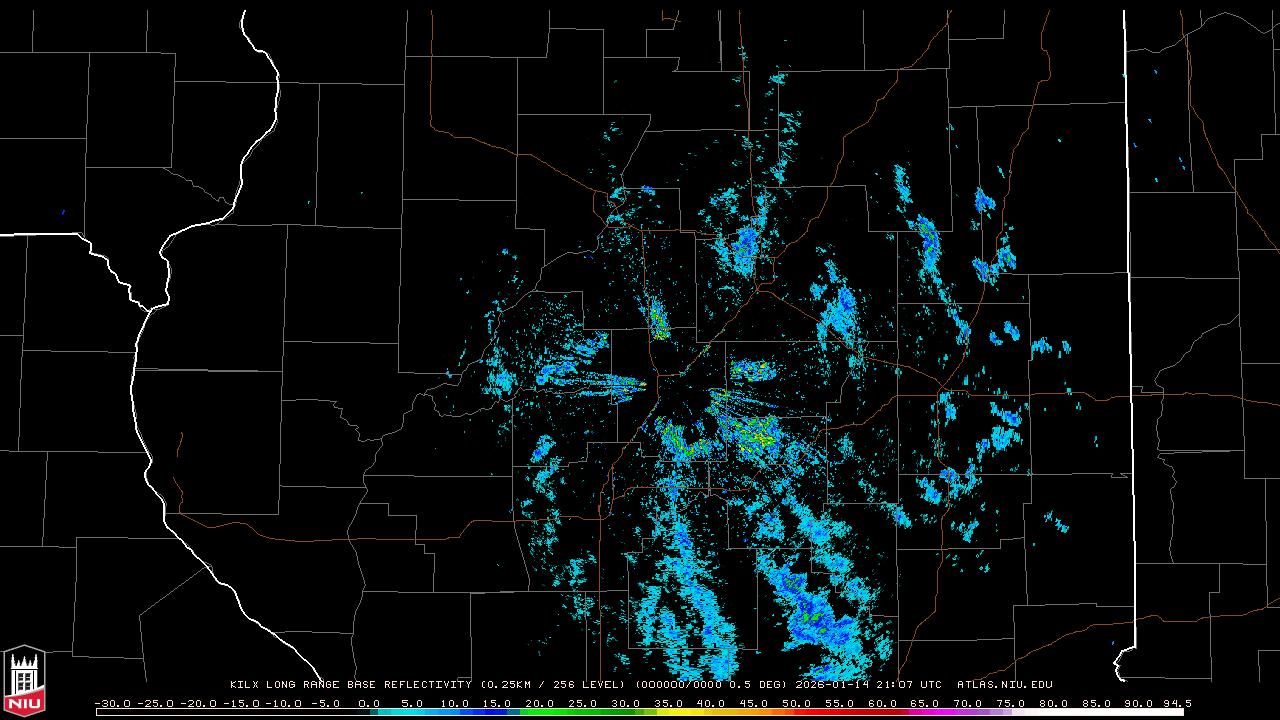1280x720 pixels.
Task: Click the 20.0 dBZ green color on scale
Action: click(540, 712)
